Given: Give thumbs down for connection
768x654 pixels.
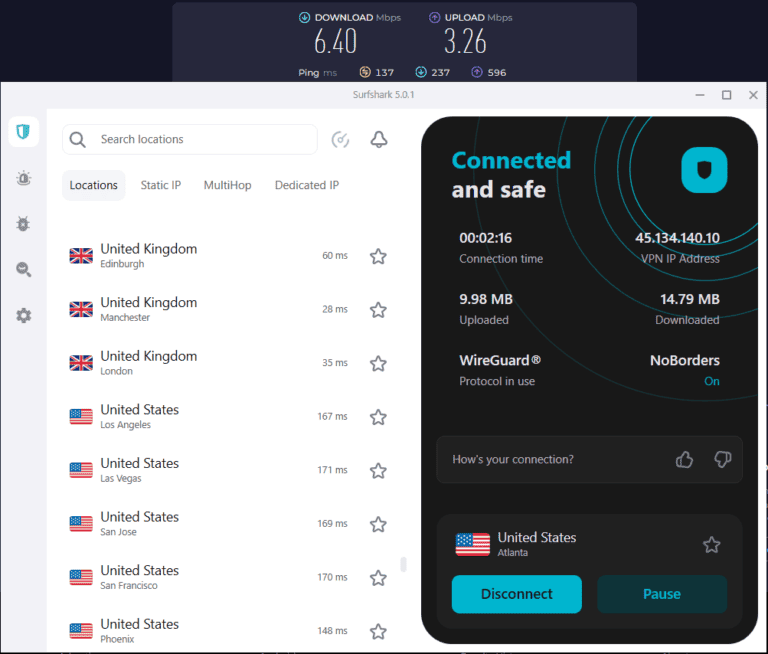Looking at the screenshot, I should point(722,460).
